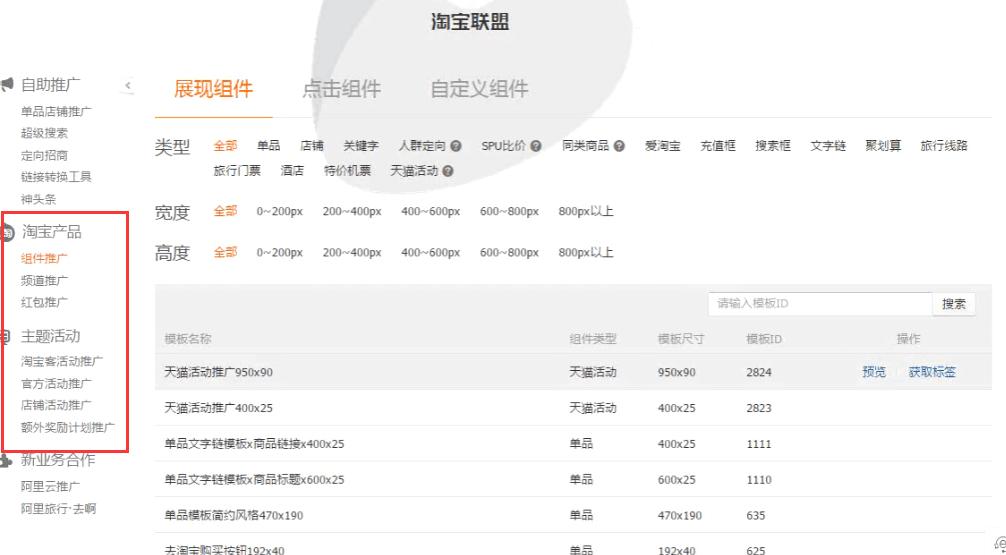Click the 搜索 button
This screenshot has width=1006, height=555.
coord(954,303)
